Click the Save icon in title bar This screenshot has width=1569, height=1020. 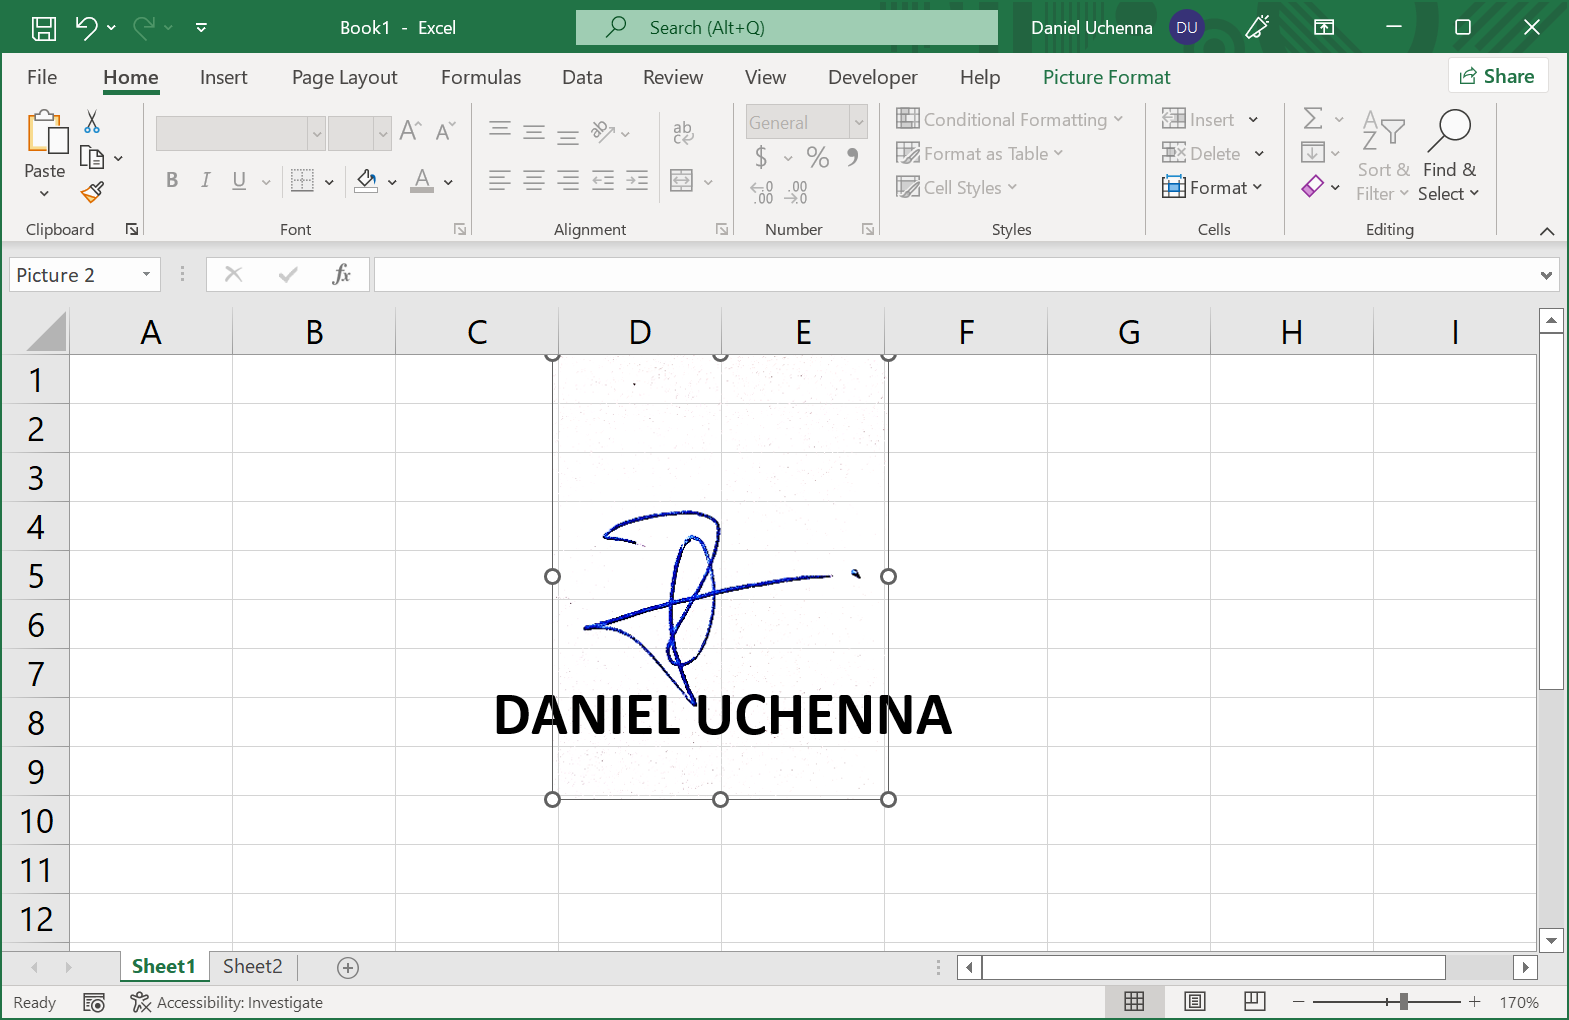(44, 28)
